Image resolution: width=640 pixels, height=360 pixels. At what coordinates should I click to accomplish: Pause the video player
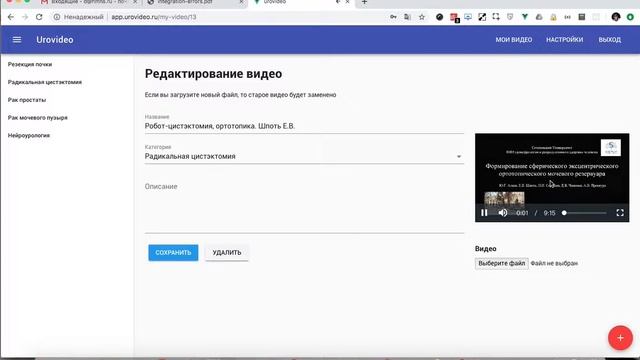point(484,213)
